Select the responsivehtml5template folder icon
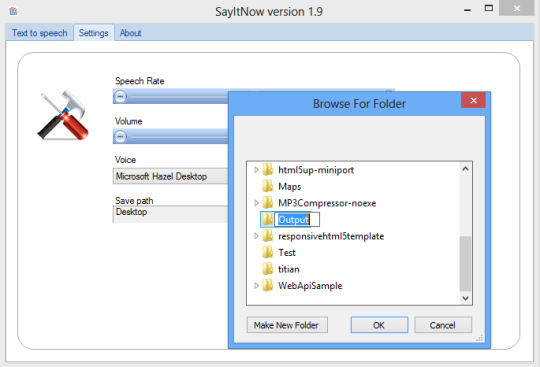 coord(268,236)
